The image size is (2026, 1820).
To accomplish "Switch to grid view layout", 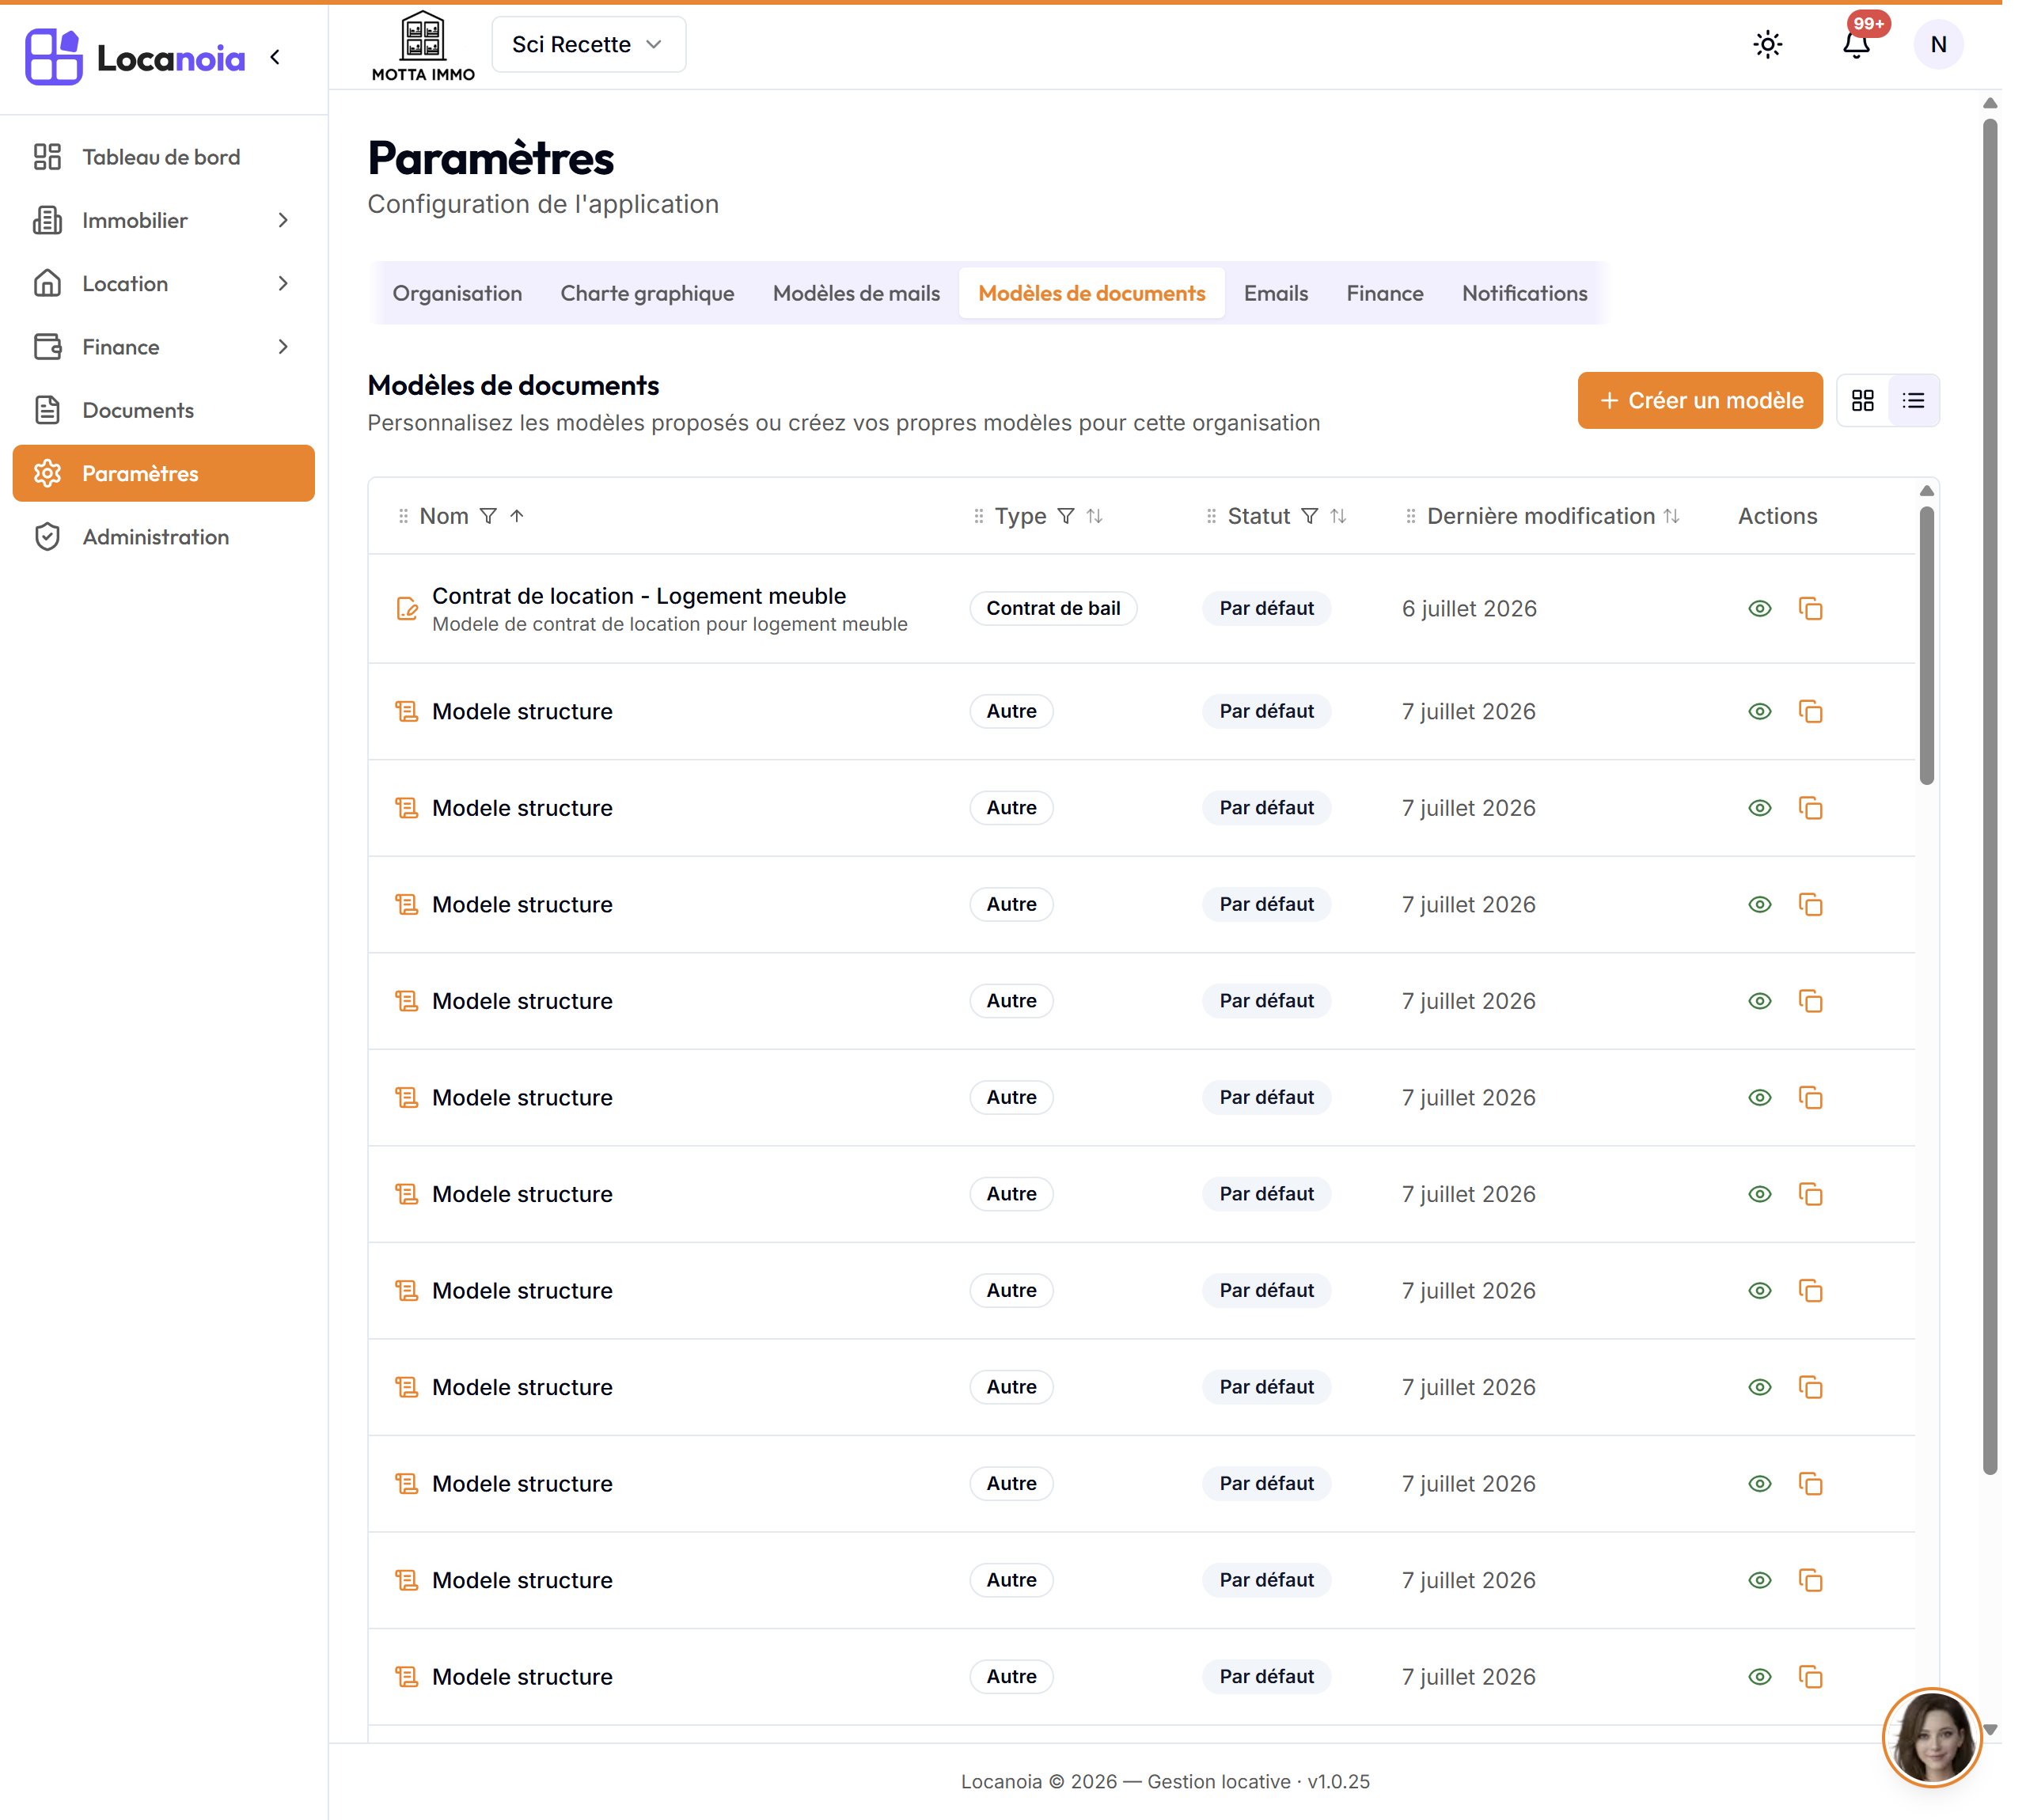I will click(1862, 400).
